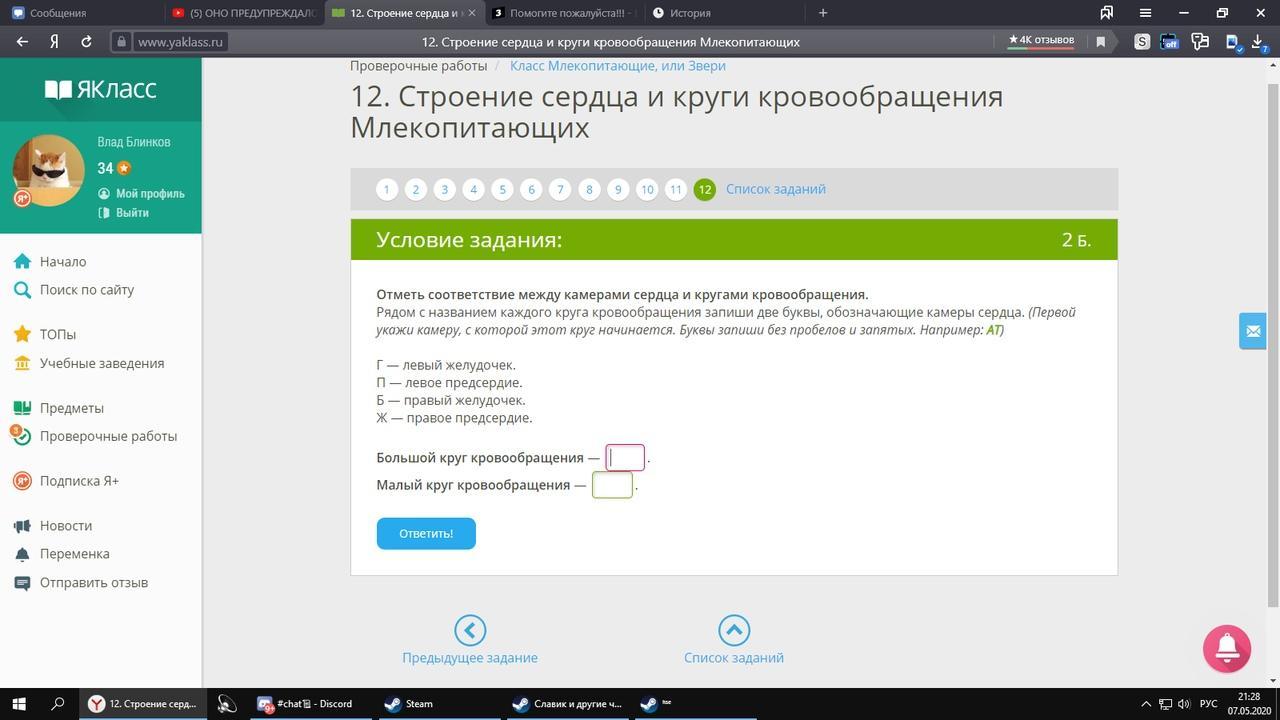Image resolution: width=1280 pixels, height=720 pixels.
Task: Switch to the Помогите пожалуйста tab
Action: coord(563,13)
